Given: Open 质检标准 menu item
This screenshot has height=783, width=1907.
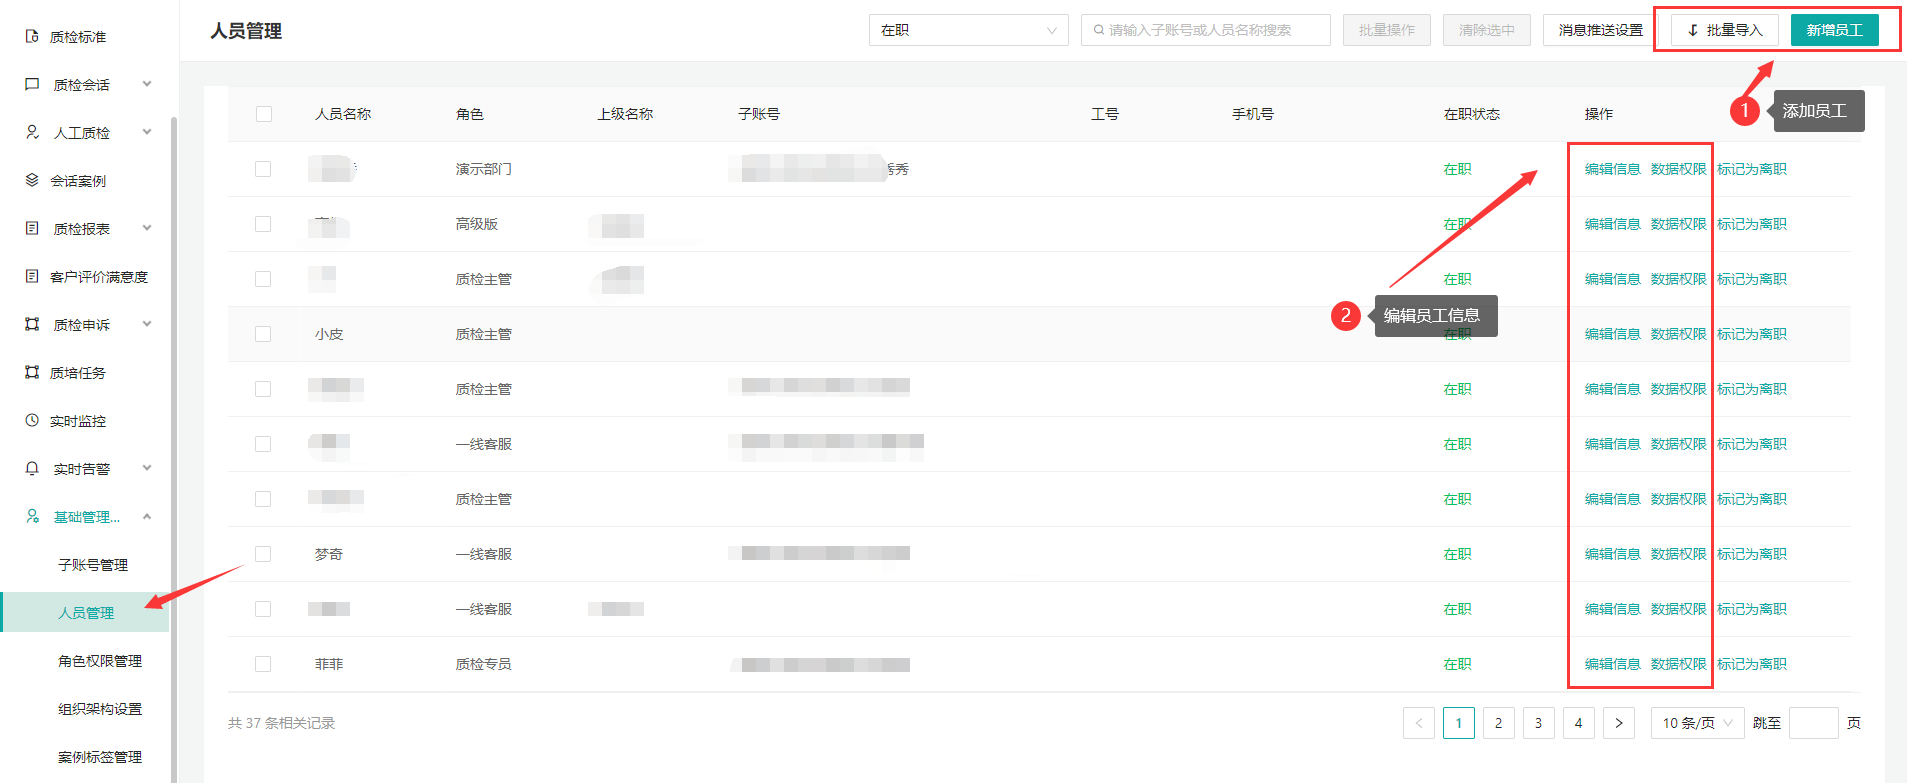Looking at the screenshot, I should (78, 37).
